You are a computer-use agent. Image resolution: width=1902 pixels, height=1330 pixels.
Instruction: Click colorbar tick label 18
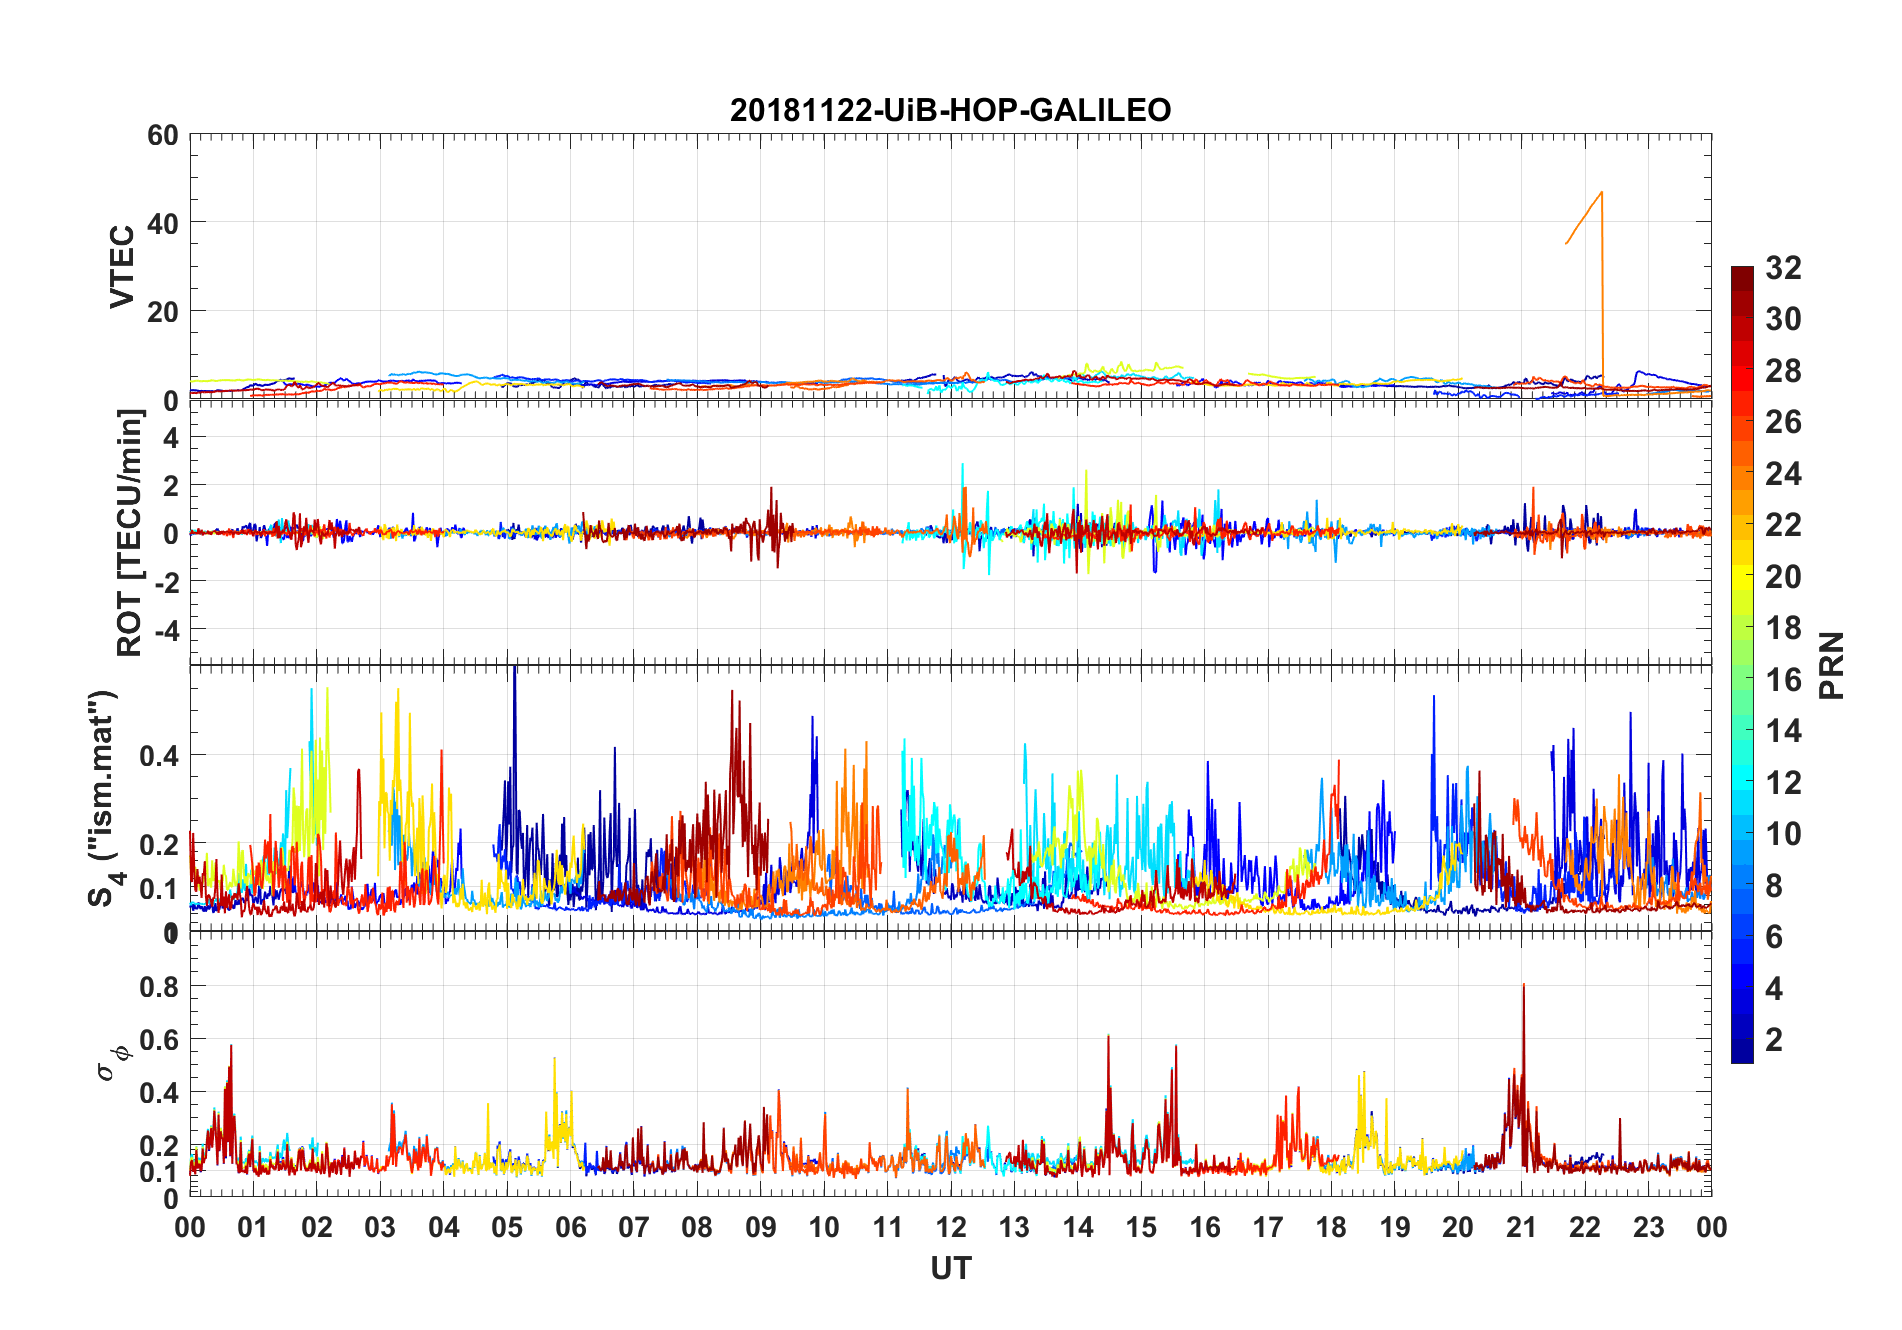tap(1784, 628)
